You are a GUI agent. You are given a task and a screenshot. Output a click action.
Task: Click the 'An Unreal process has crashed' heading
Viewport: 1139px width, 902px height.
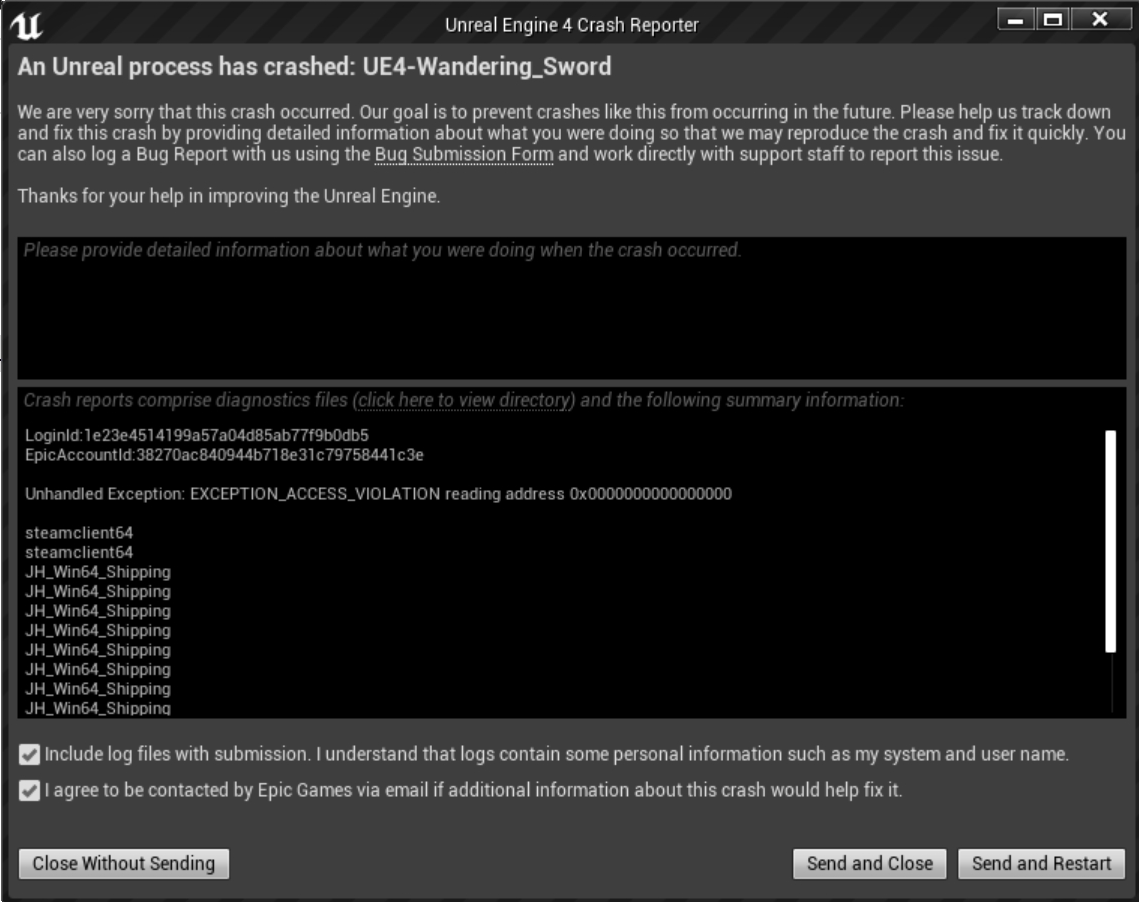(x=314, y=68)
